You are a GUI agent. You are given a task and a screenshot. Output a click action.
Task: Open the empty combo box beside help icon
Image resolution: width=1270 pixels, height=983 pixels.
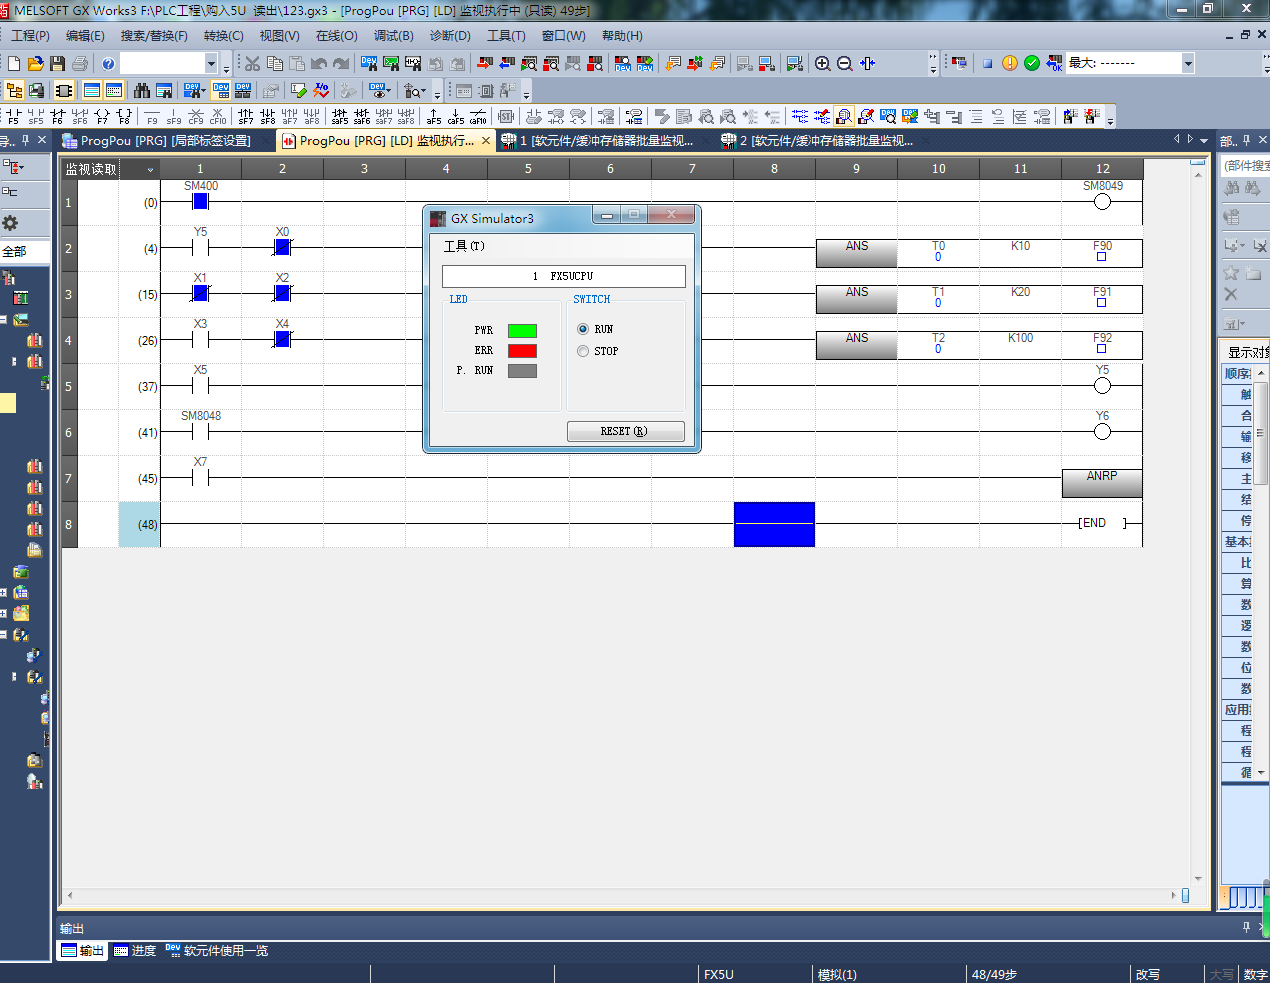tap(211, 63)
